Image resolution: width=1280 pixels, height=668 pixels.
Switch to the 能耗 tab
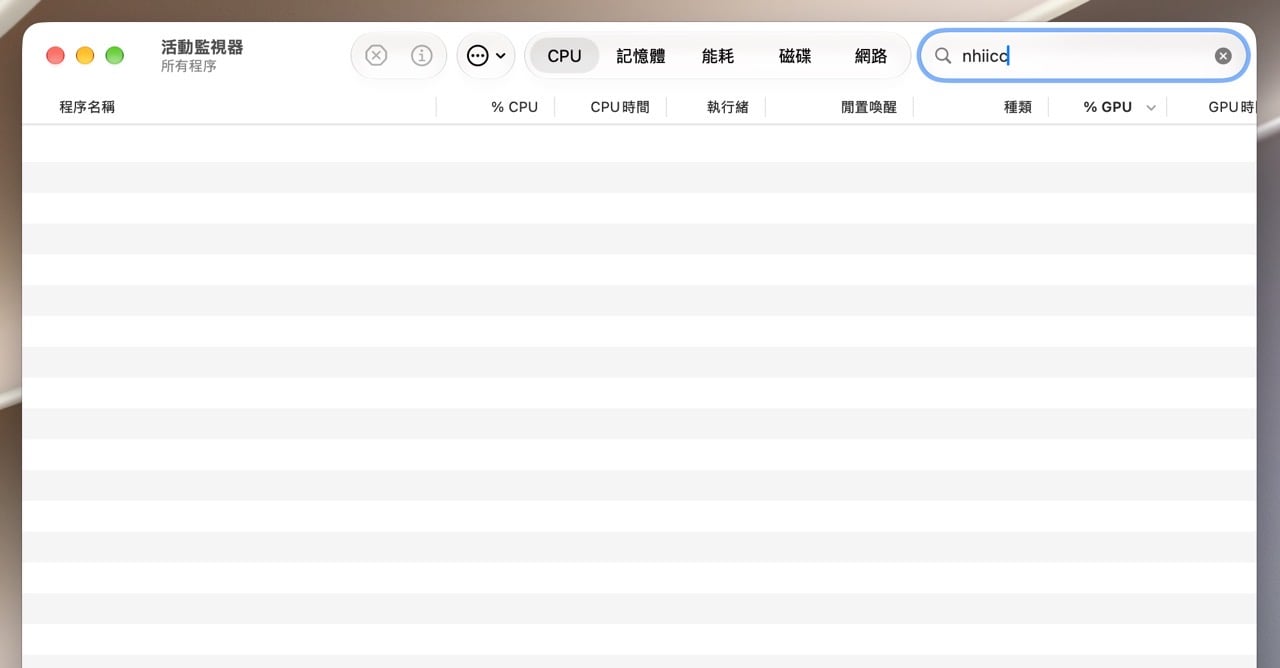(x=718, y=56)
